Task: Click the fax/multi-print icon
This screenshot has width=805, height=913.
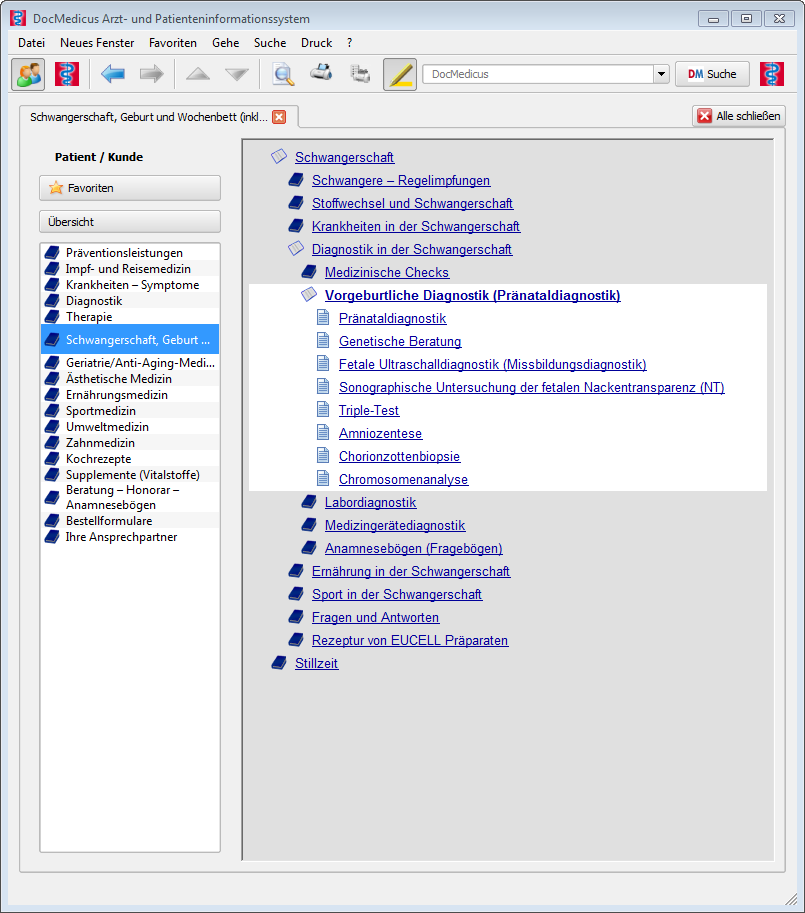Action: [360, 74]
